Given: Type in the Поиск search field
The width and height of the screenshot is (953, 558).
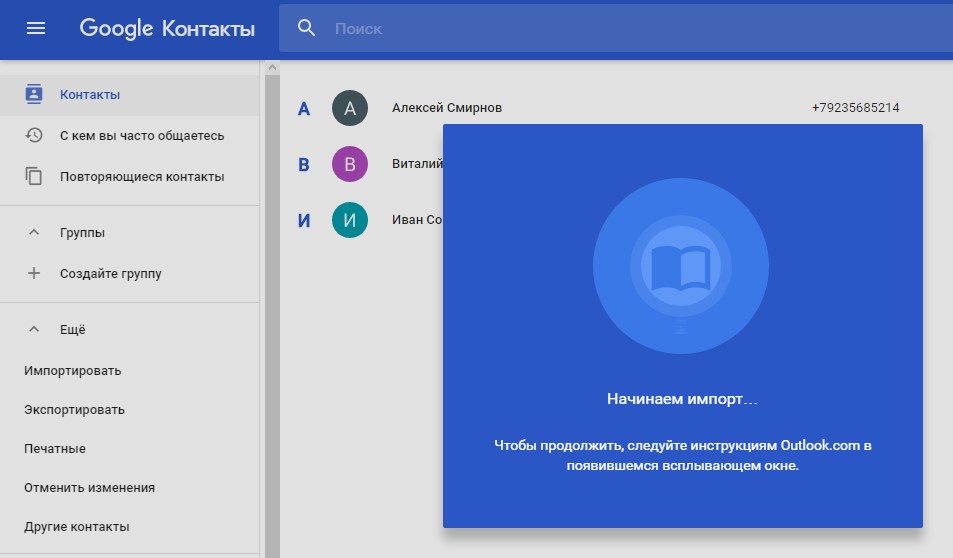Looking at the screenshot, I should [600, 29].
